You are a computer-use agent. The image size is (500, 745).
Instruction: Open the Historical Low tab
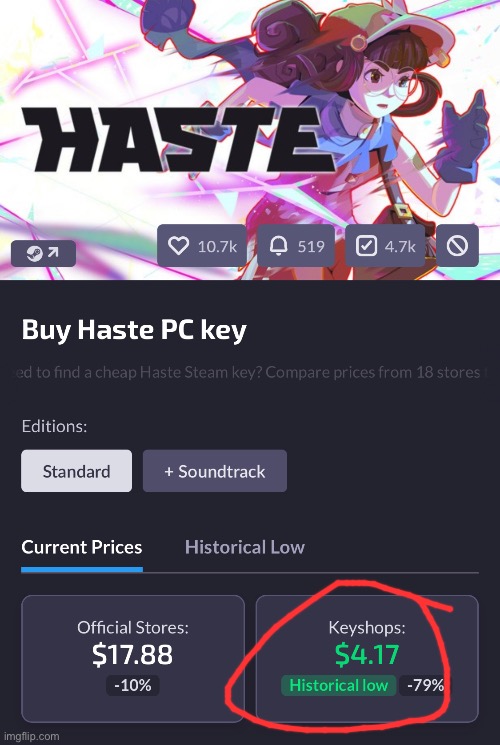(245, 547)
